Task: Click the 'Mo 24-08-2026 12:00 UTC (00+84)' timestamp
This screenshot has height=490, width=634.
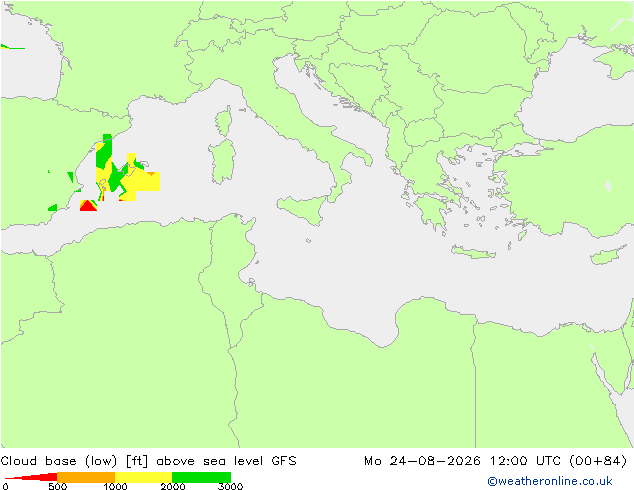Action: click(495, 461)
